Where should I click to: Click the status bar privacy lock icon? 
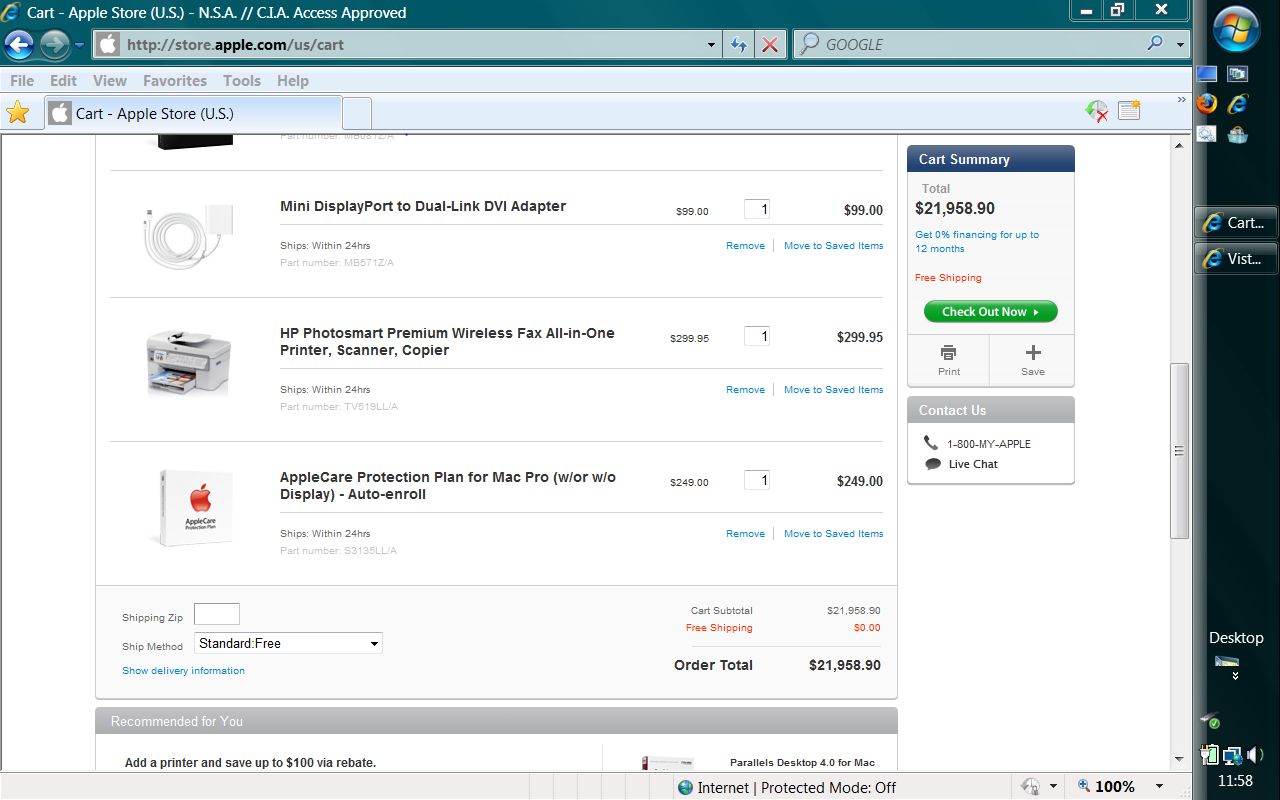pos(1029,787)
